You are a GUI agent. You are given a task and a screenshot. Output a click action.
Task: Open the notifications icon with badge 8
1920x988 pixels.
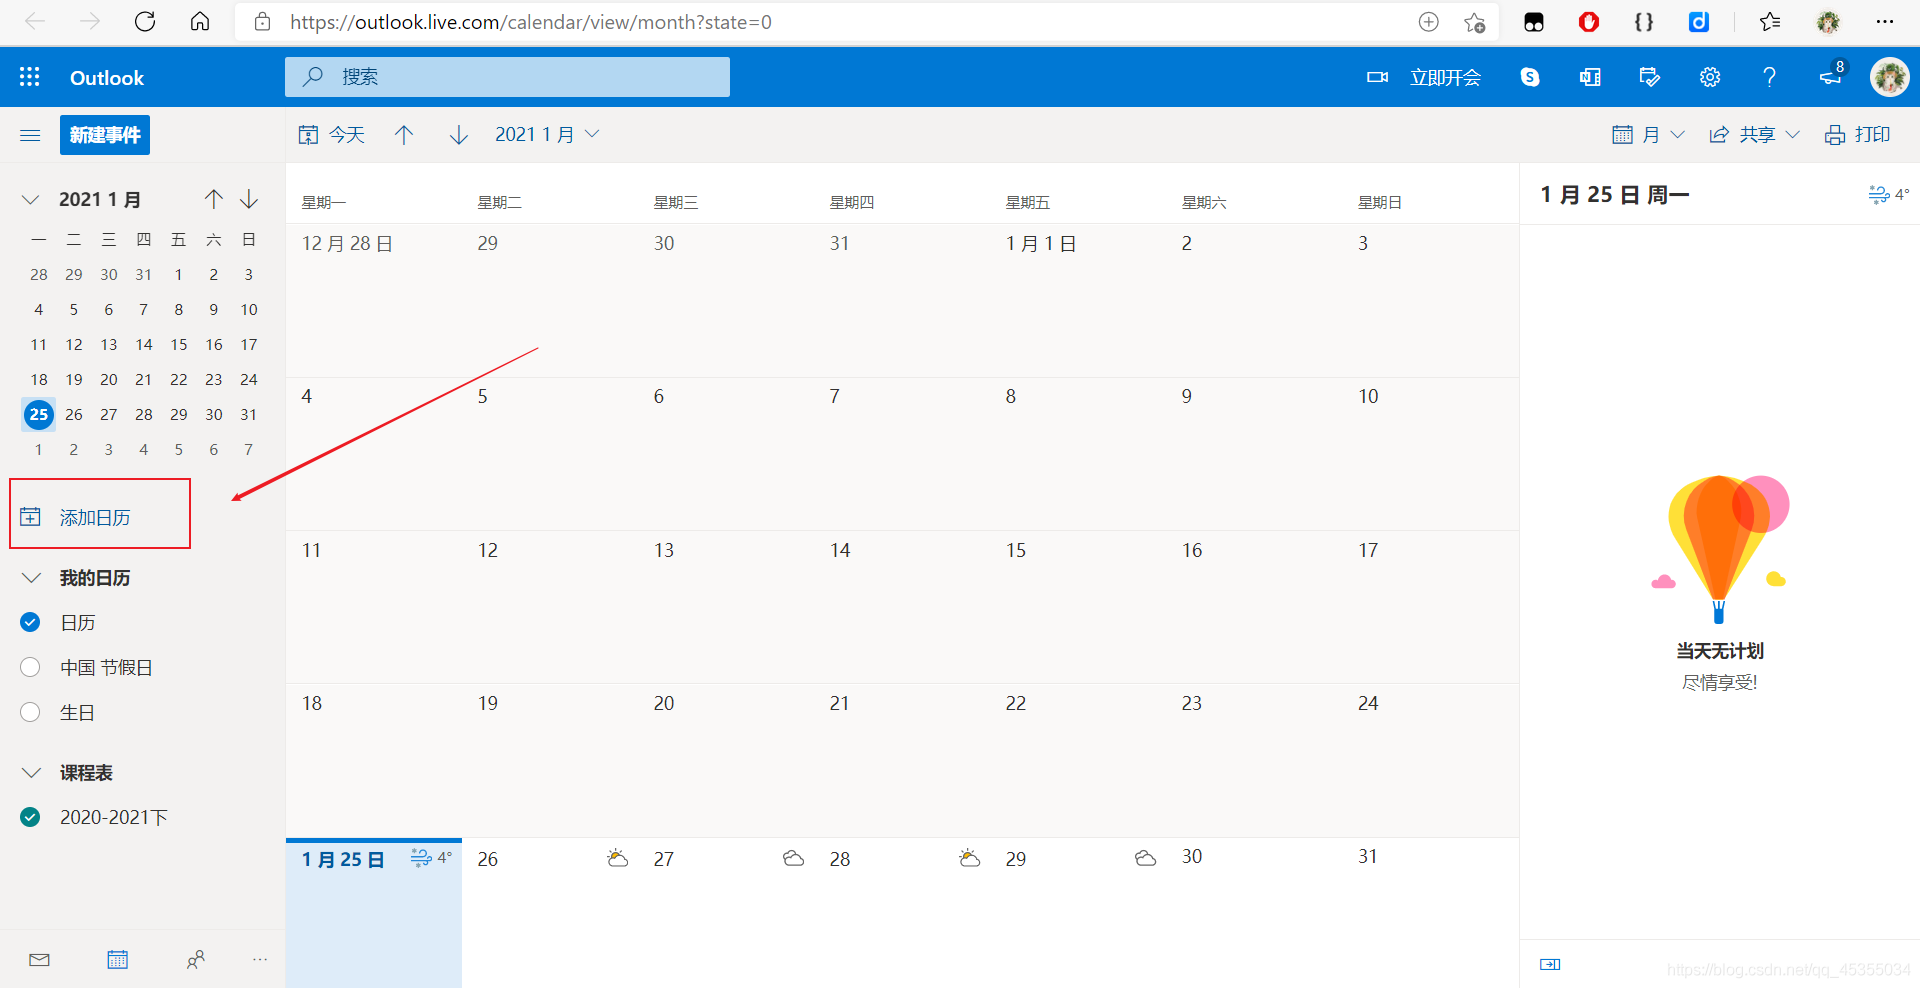point(1832,75)
